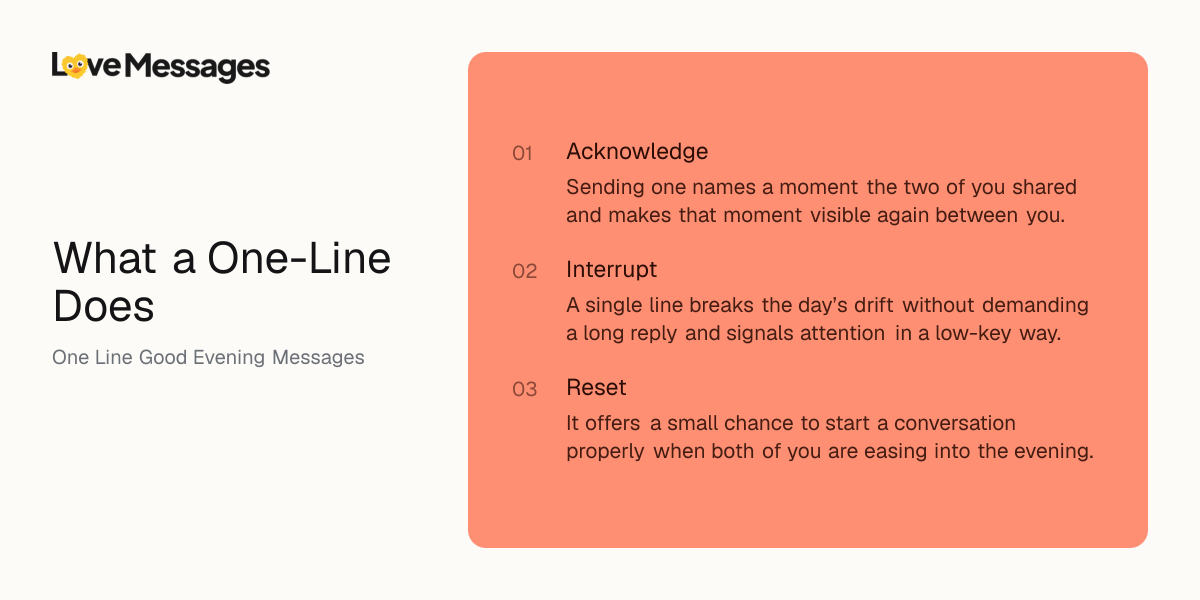Click the Interrupt description about the day's drift
Image resolution: width=1200 pixels, height=600 pixels.
[827, 319]
